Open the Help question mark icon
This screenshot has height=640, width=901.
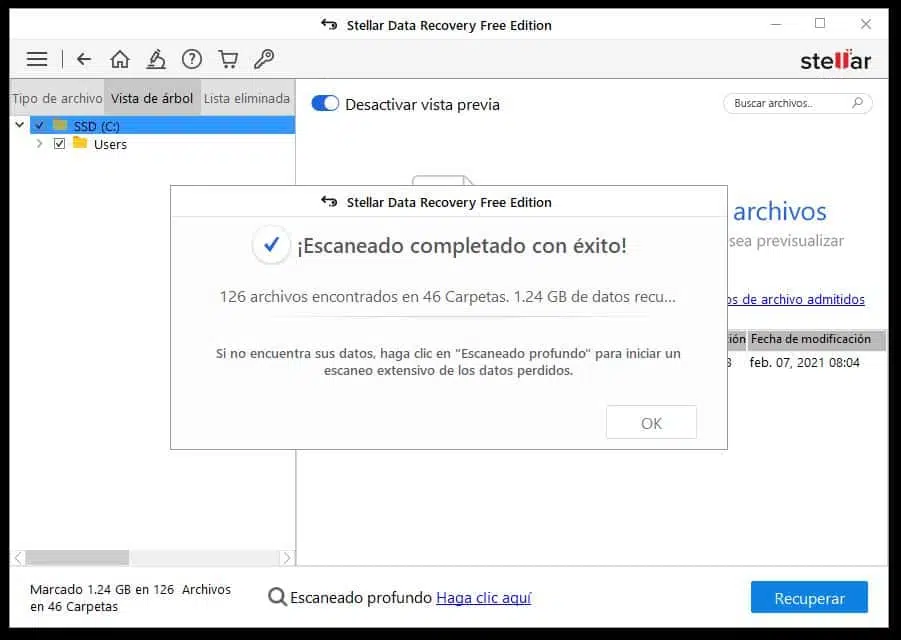click(x=192, y=59)
